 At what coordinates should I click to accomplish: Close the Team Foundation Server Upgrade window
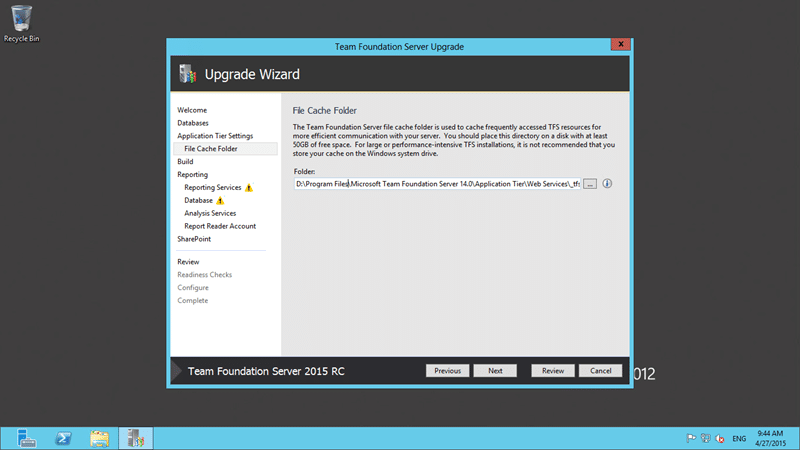click(621, 44)
